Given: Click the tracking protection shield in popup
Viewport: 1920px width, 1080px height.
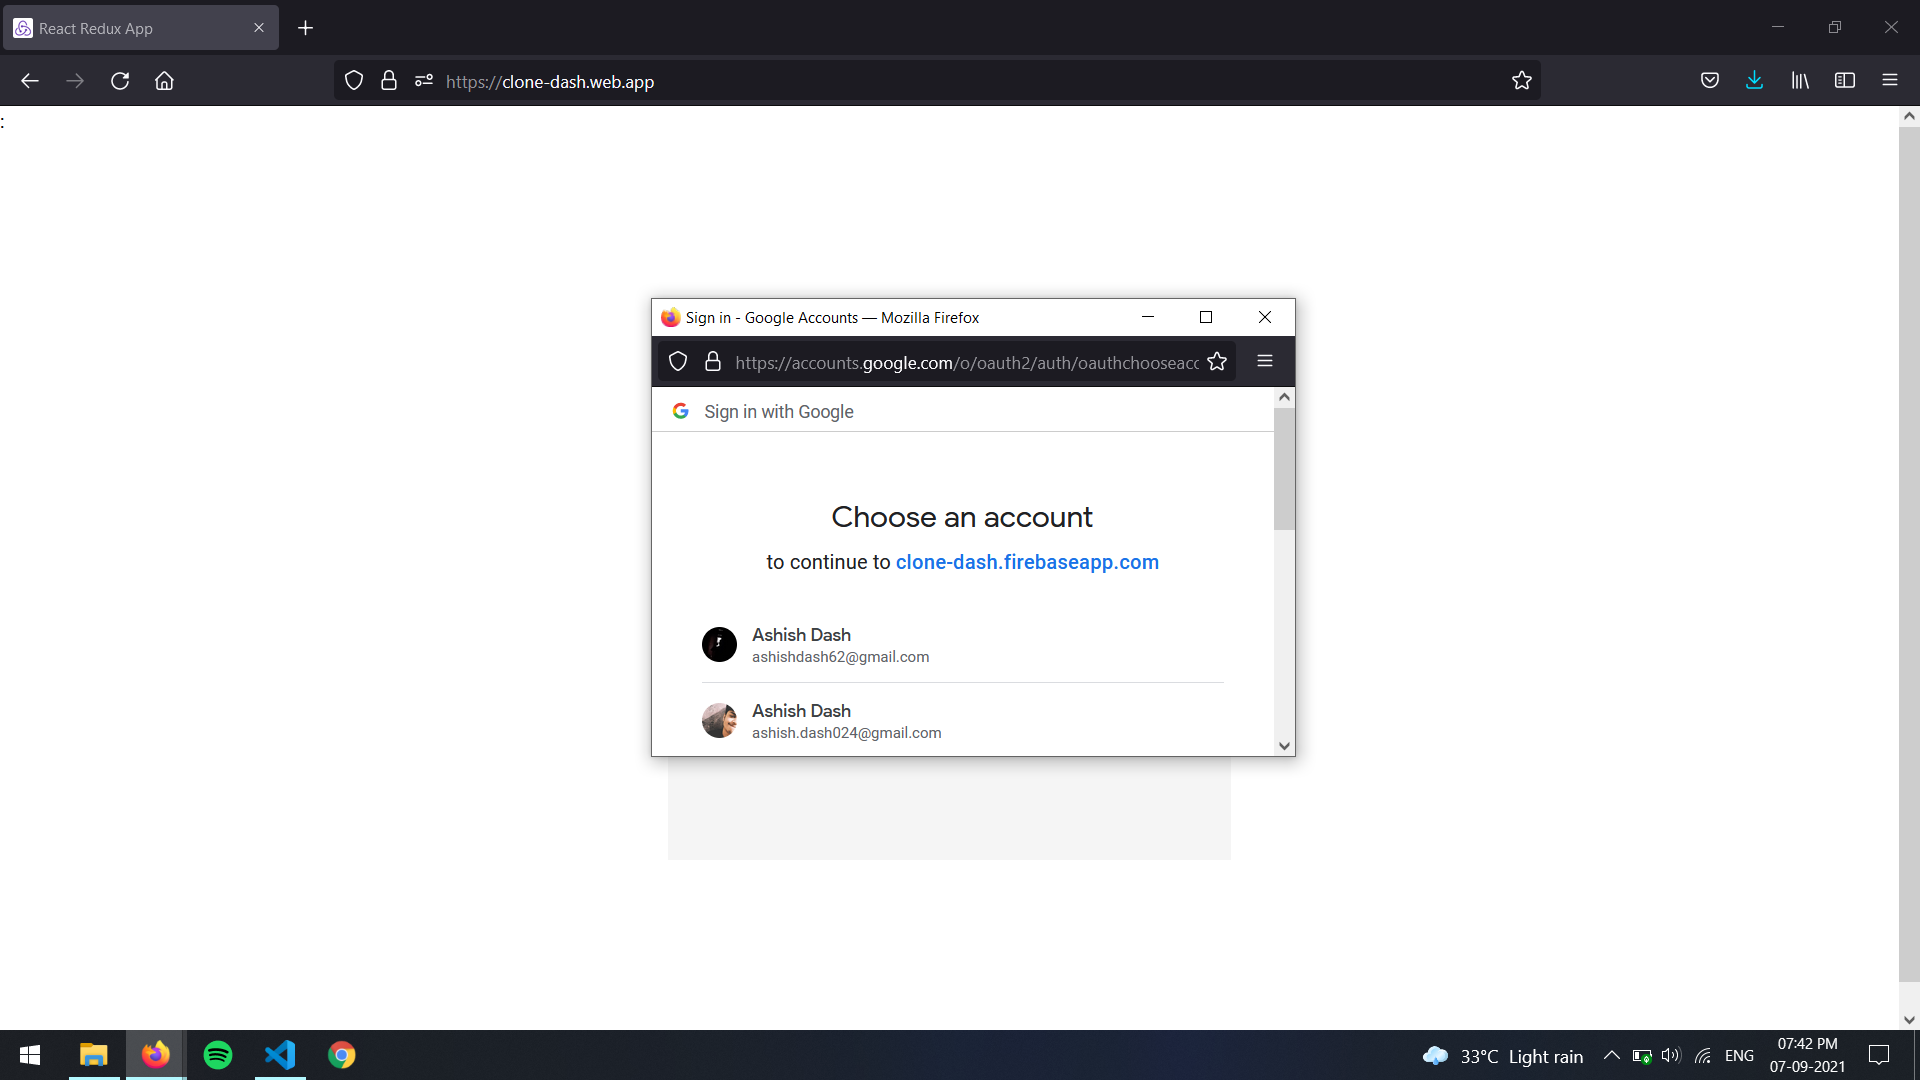Looking at the screenshot, I should [x=678, y=361].
